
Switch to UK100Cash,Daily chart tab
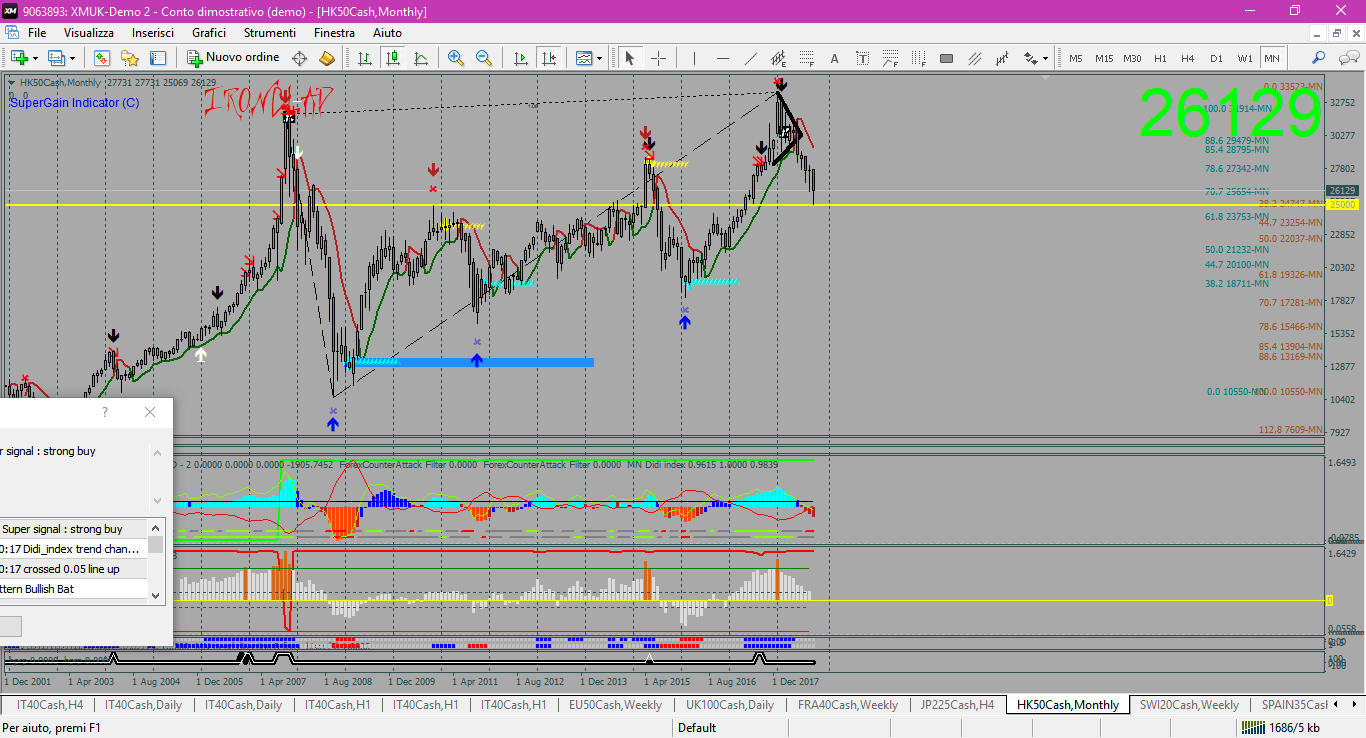click(729, 704)
